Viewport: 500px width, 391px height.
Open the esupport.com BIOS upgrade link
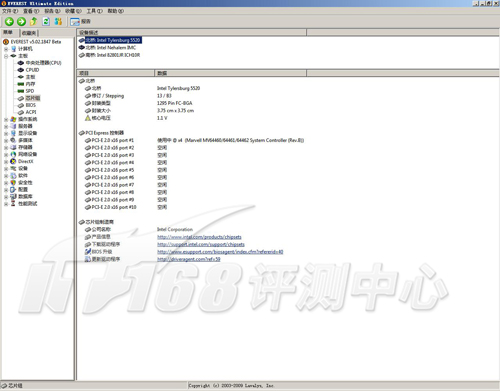point(220,252)
